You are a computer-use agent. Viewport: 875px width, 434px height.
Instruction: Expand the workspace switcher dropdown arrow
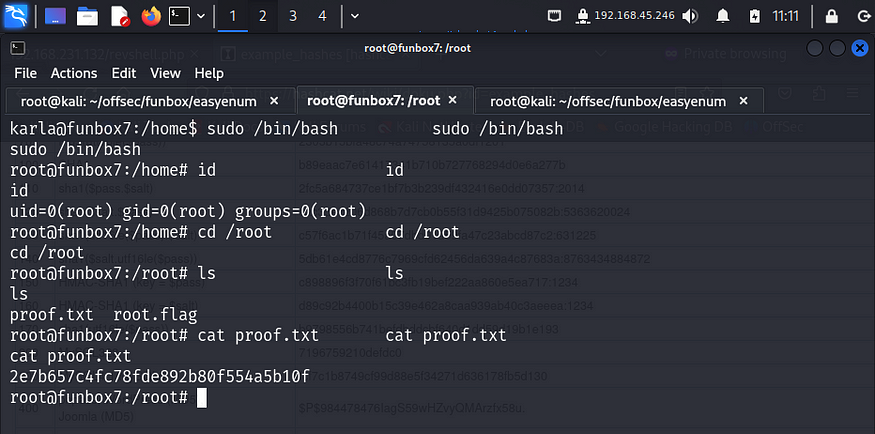point(355,16)
